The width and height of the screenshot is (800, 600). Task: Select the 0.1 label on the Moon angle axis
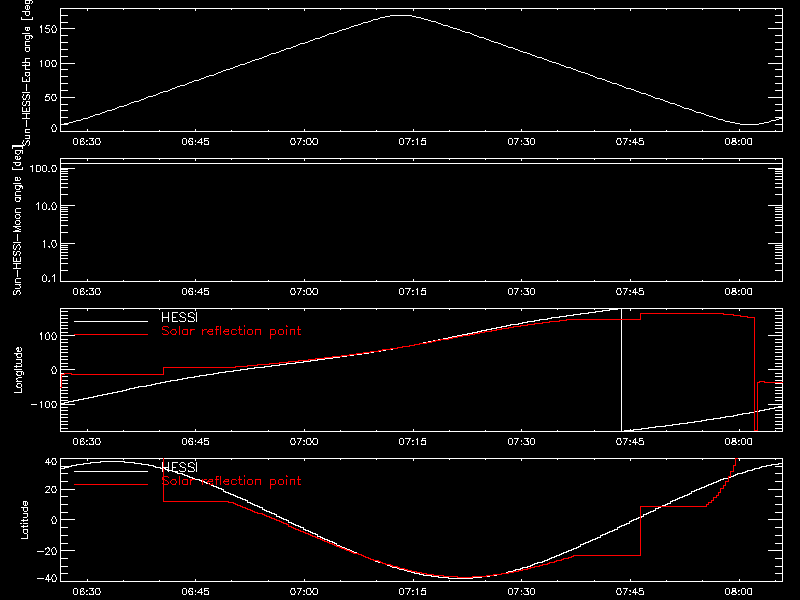click(51, 278)
